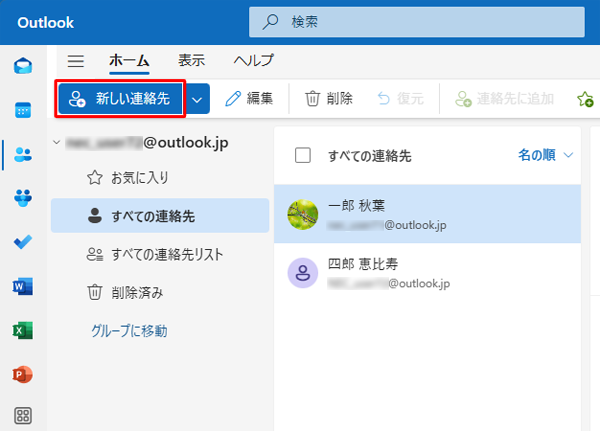Image resolution: width=600 pixels, height=431 pixels.
Task: Open Groups icon in the app rail
Action: [x=23, y=198]
